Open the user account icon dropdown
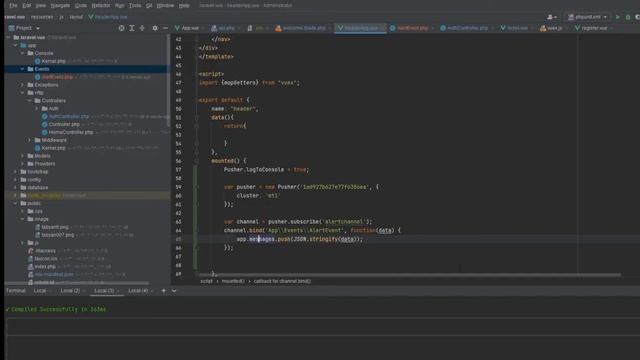 552,17
